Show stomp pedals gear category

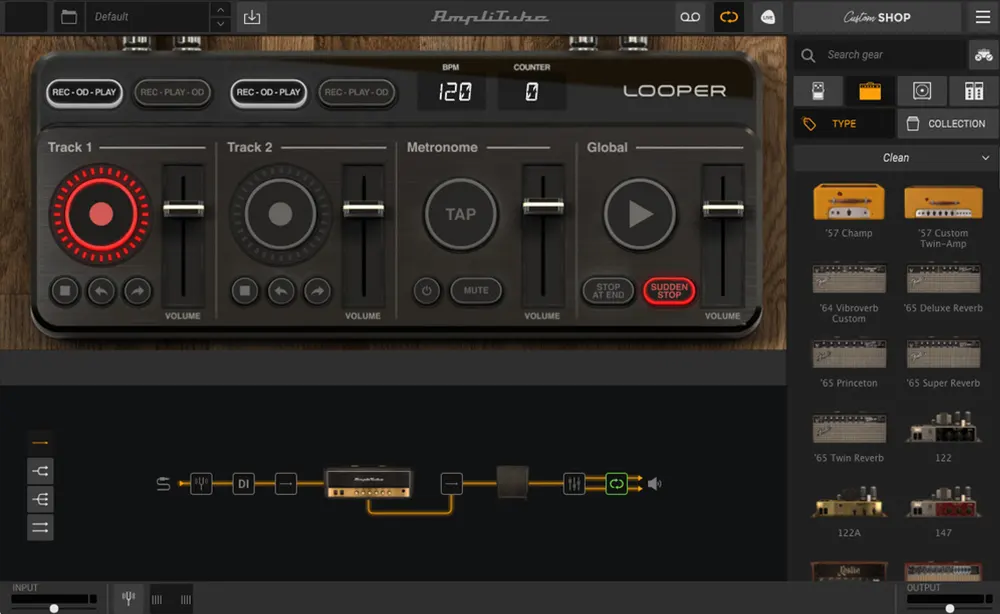818,91
